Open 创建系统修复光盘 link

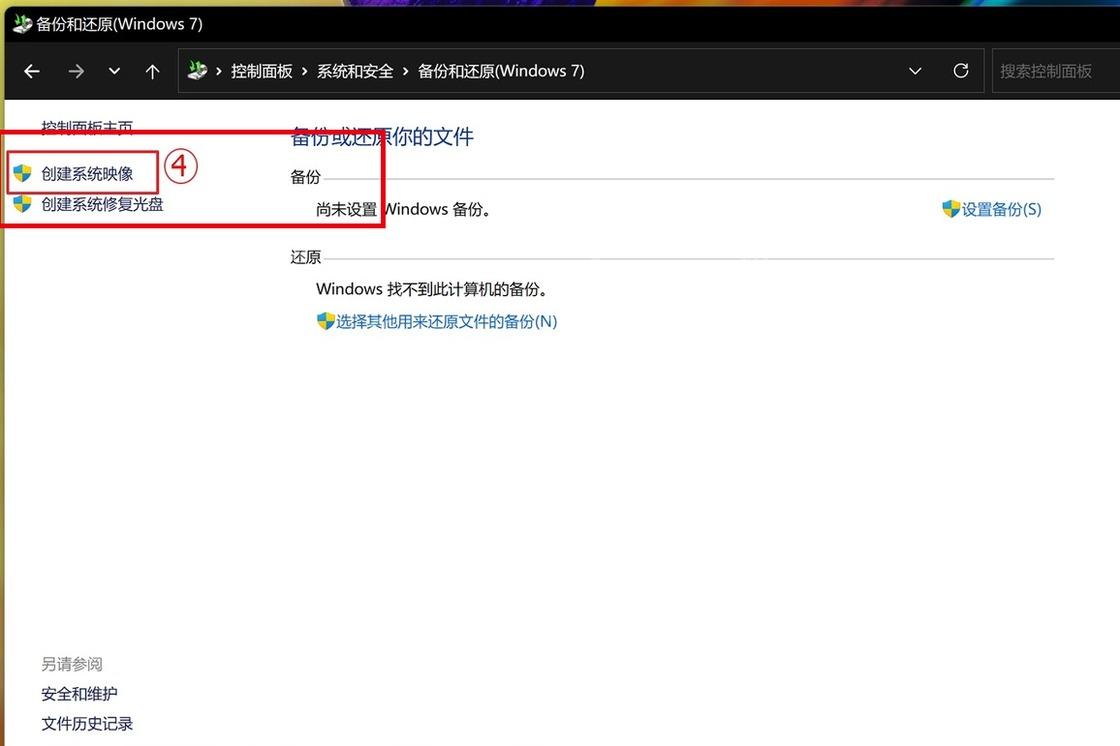102,204
